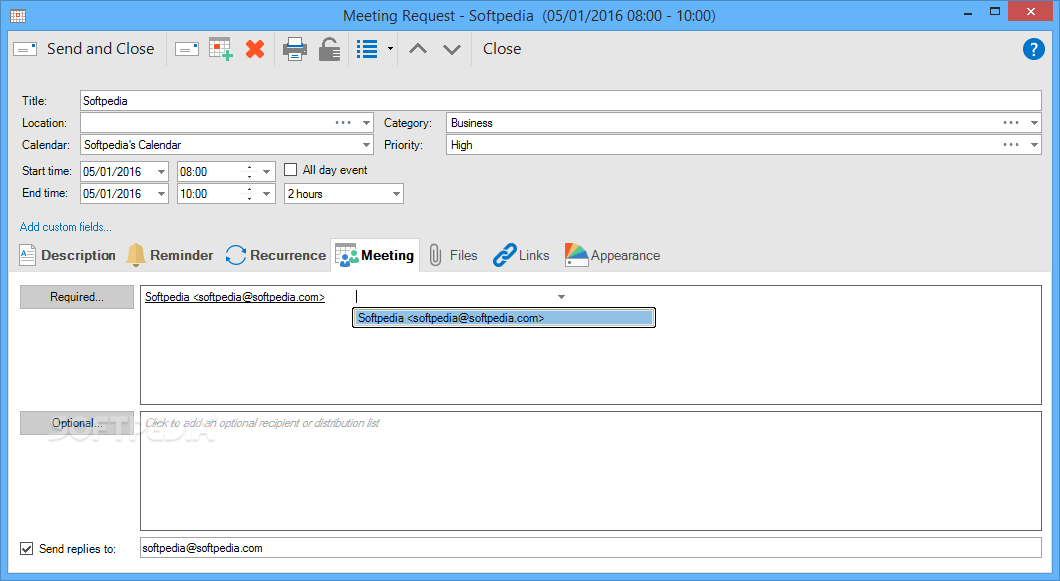
Task: Switch to the Recurrence tab
Action: click(x=276, y=255)
